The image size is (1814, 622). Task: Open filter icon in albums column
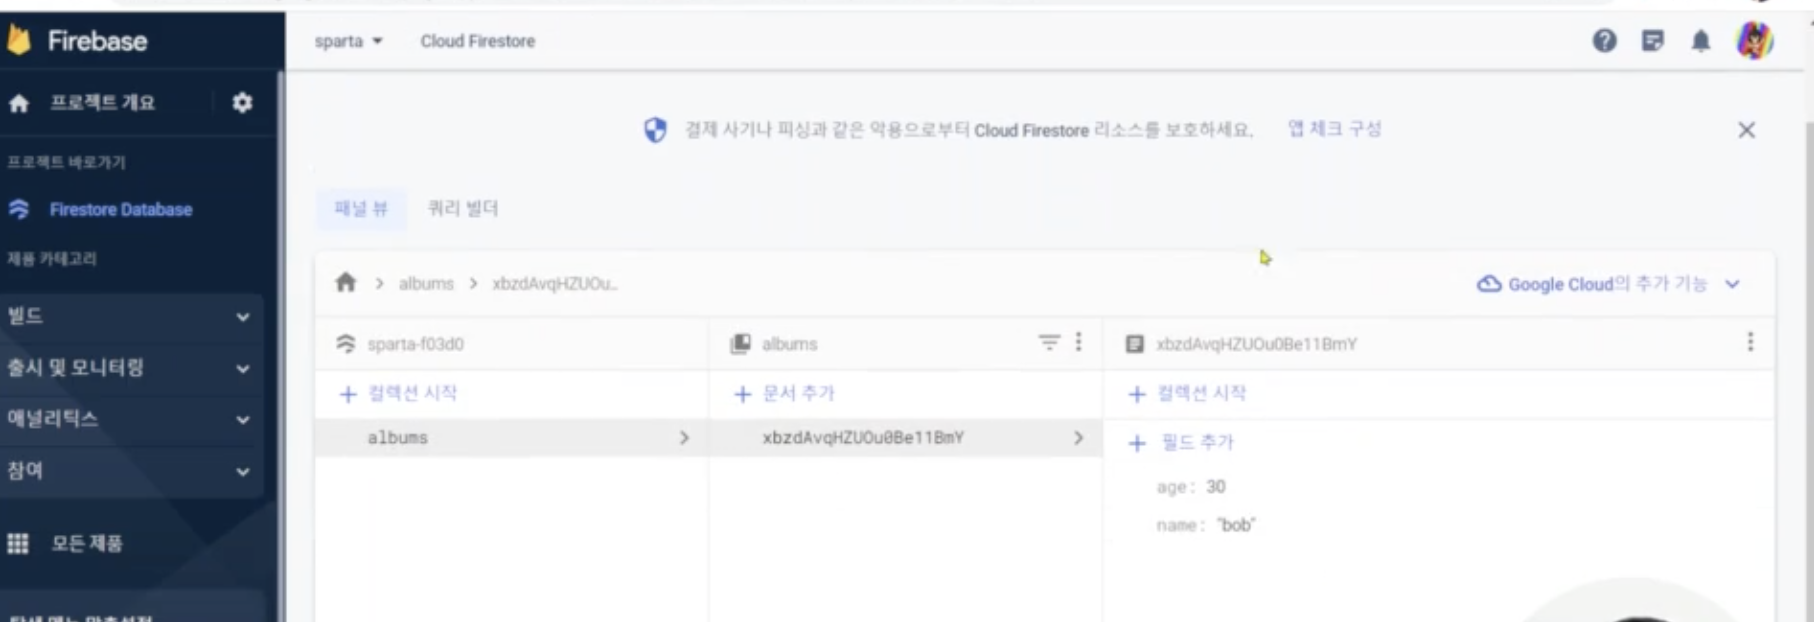click(x=1048, y=343)
